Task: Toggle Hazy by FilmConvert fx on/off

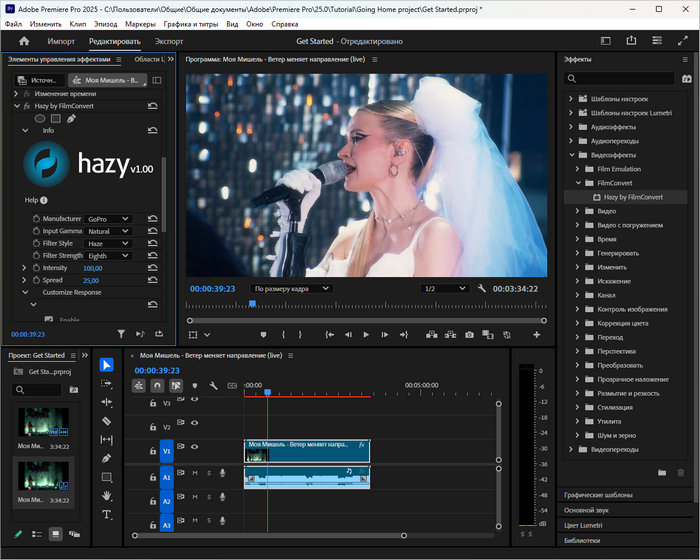Action: (x=27, y=106)
